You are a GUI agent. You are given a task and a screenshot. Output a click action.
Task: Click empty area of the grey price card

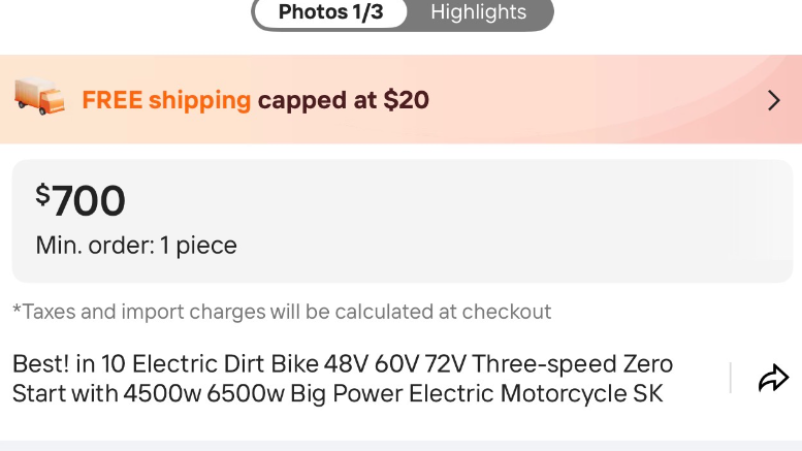click(x=486, y=221)
